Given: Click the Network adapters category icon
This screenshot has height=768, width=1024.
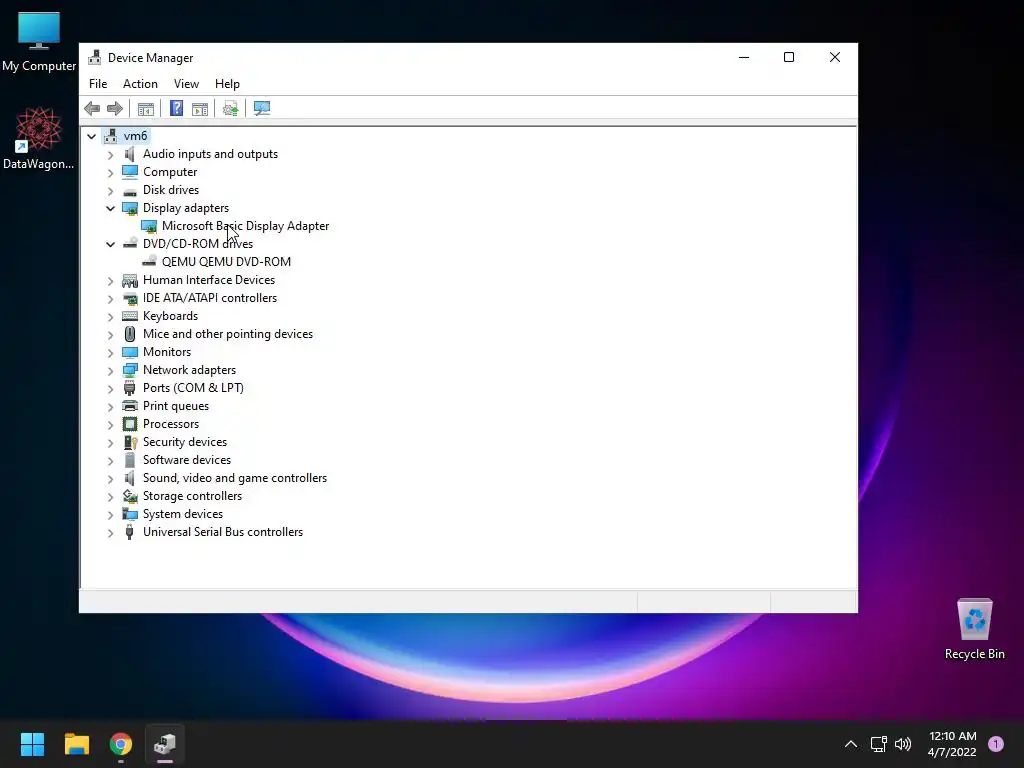Looking at the screenshot, I should tap(130, 370).
